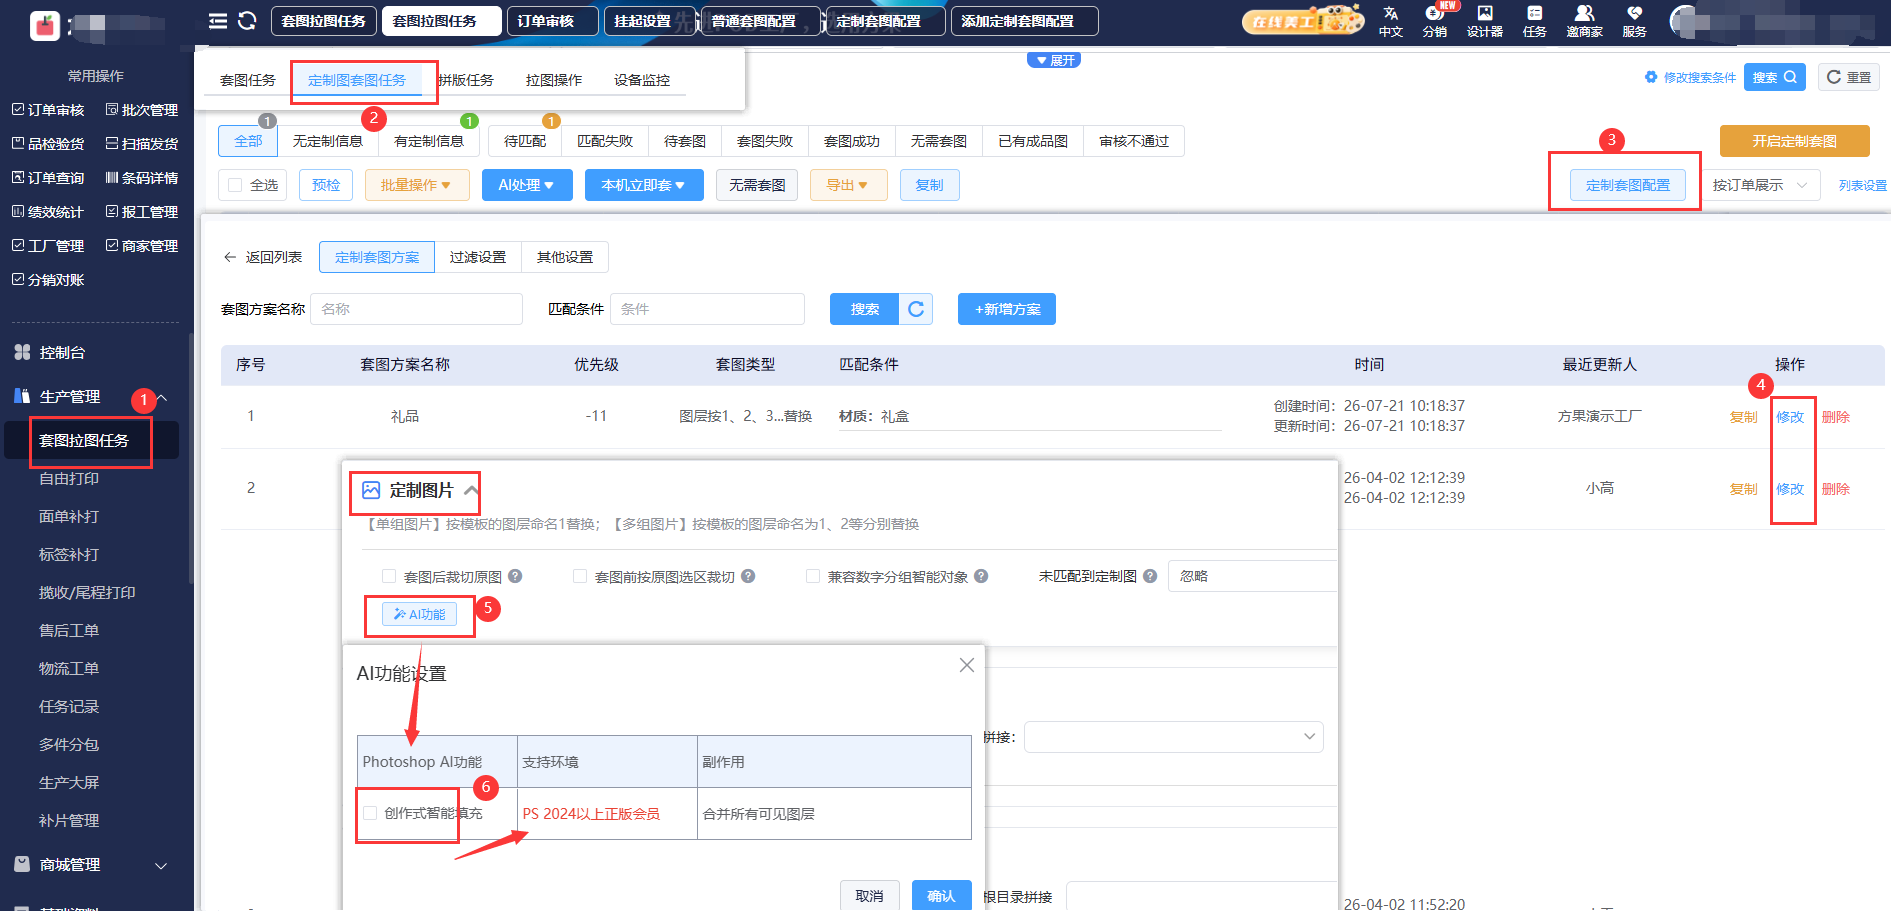Open 控制台 in the sidebar

[x=62, y=352]
